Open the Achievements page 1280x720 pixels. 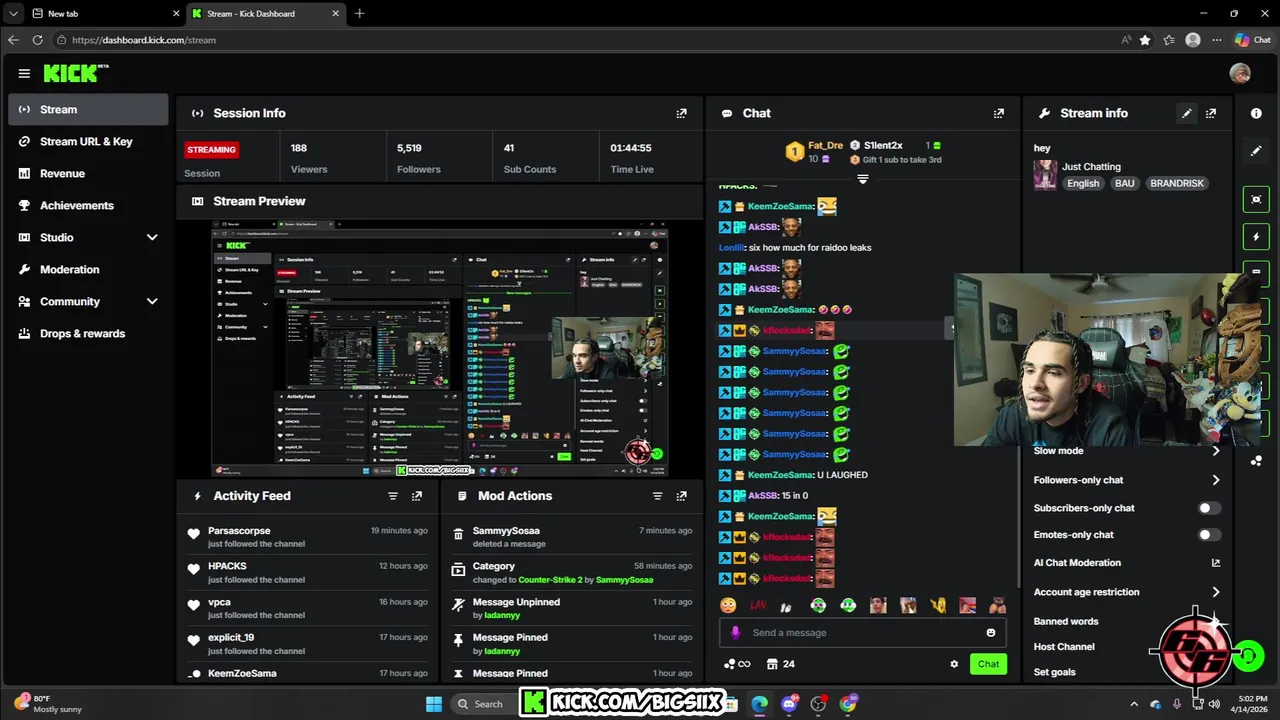88,205
